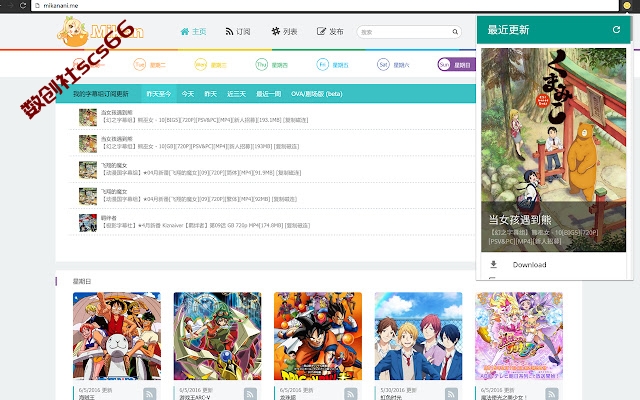
Task: Click the 星期日 section heading
Action: (82, 281)
